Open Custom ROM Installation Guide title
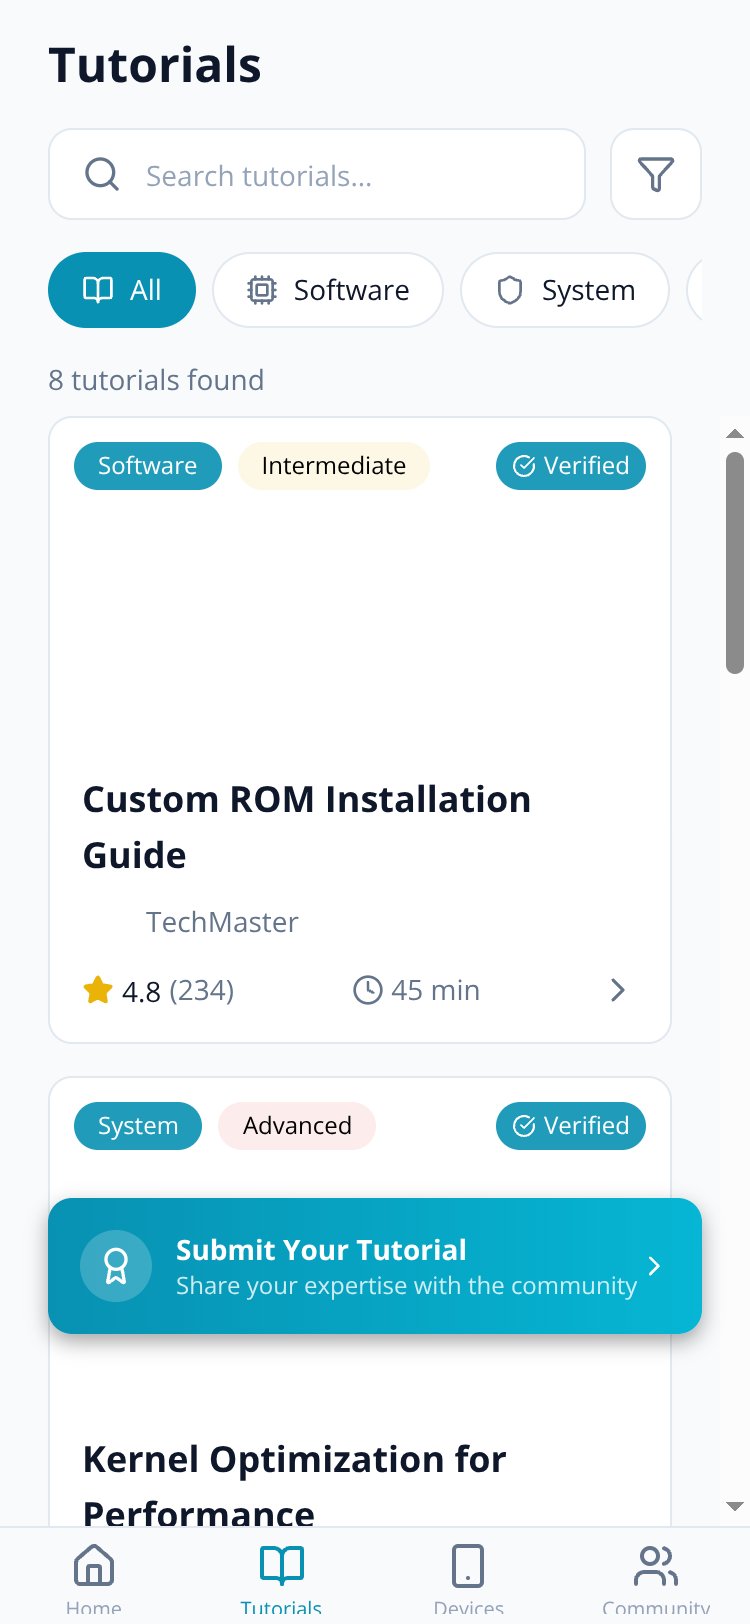This screenshot has width=750, height=1624. tap(307, 827)
